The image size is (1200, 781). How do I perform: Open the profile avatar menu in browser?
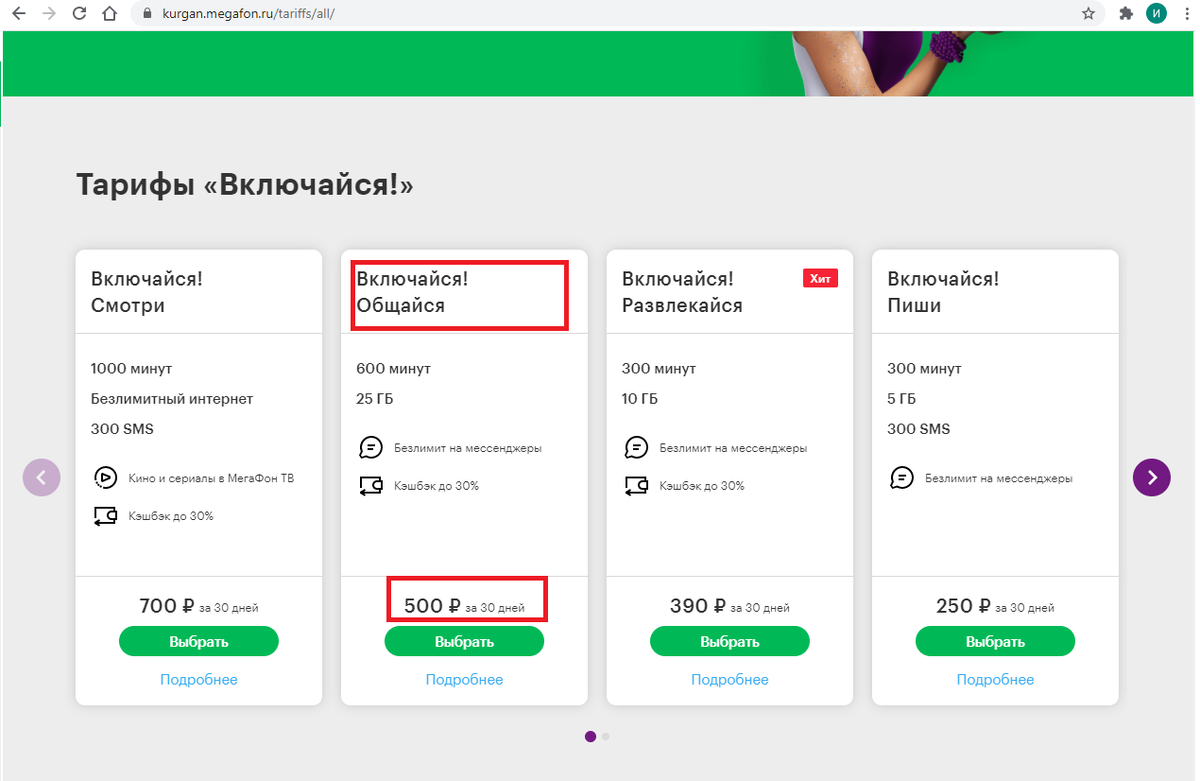(1157, 14)
